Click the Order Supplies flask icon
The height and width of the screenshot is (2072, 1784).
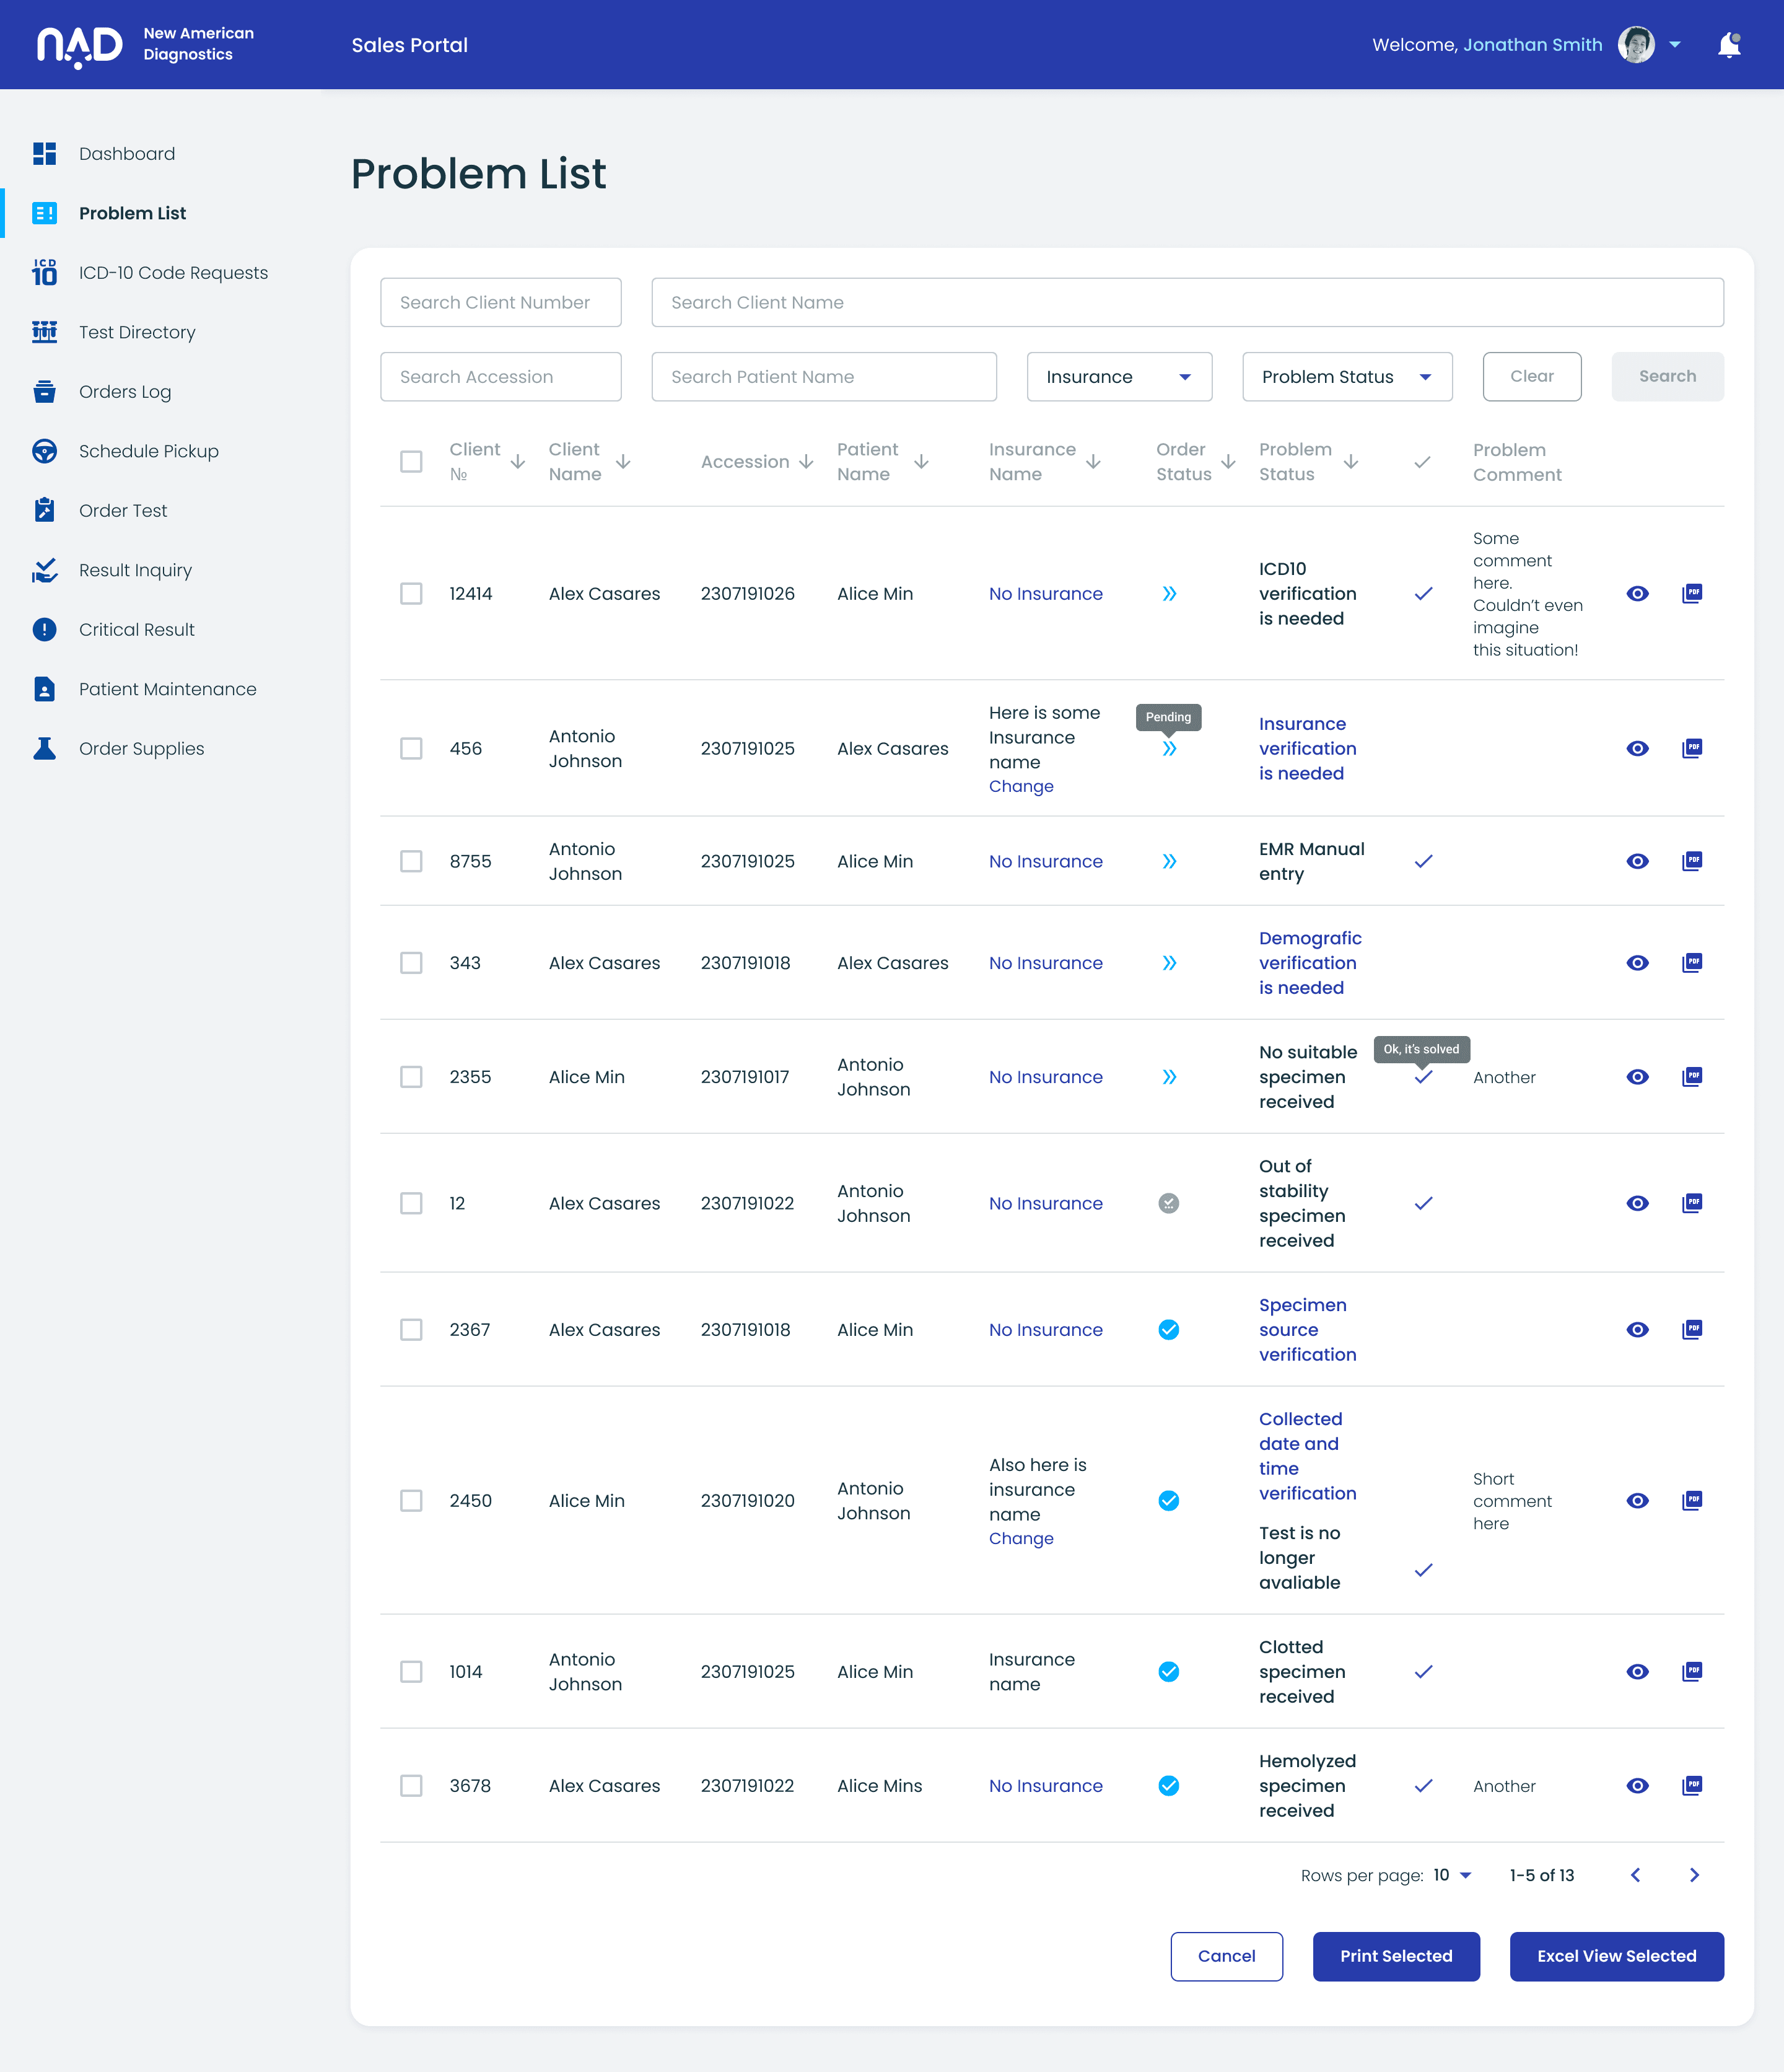(x=44, y=748)
